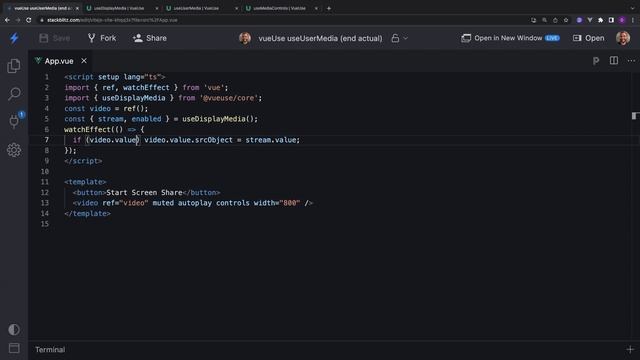Click the browser zoom magnifier icon

[x=544, y=20]
